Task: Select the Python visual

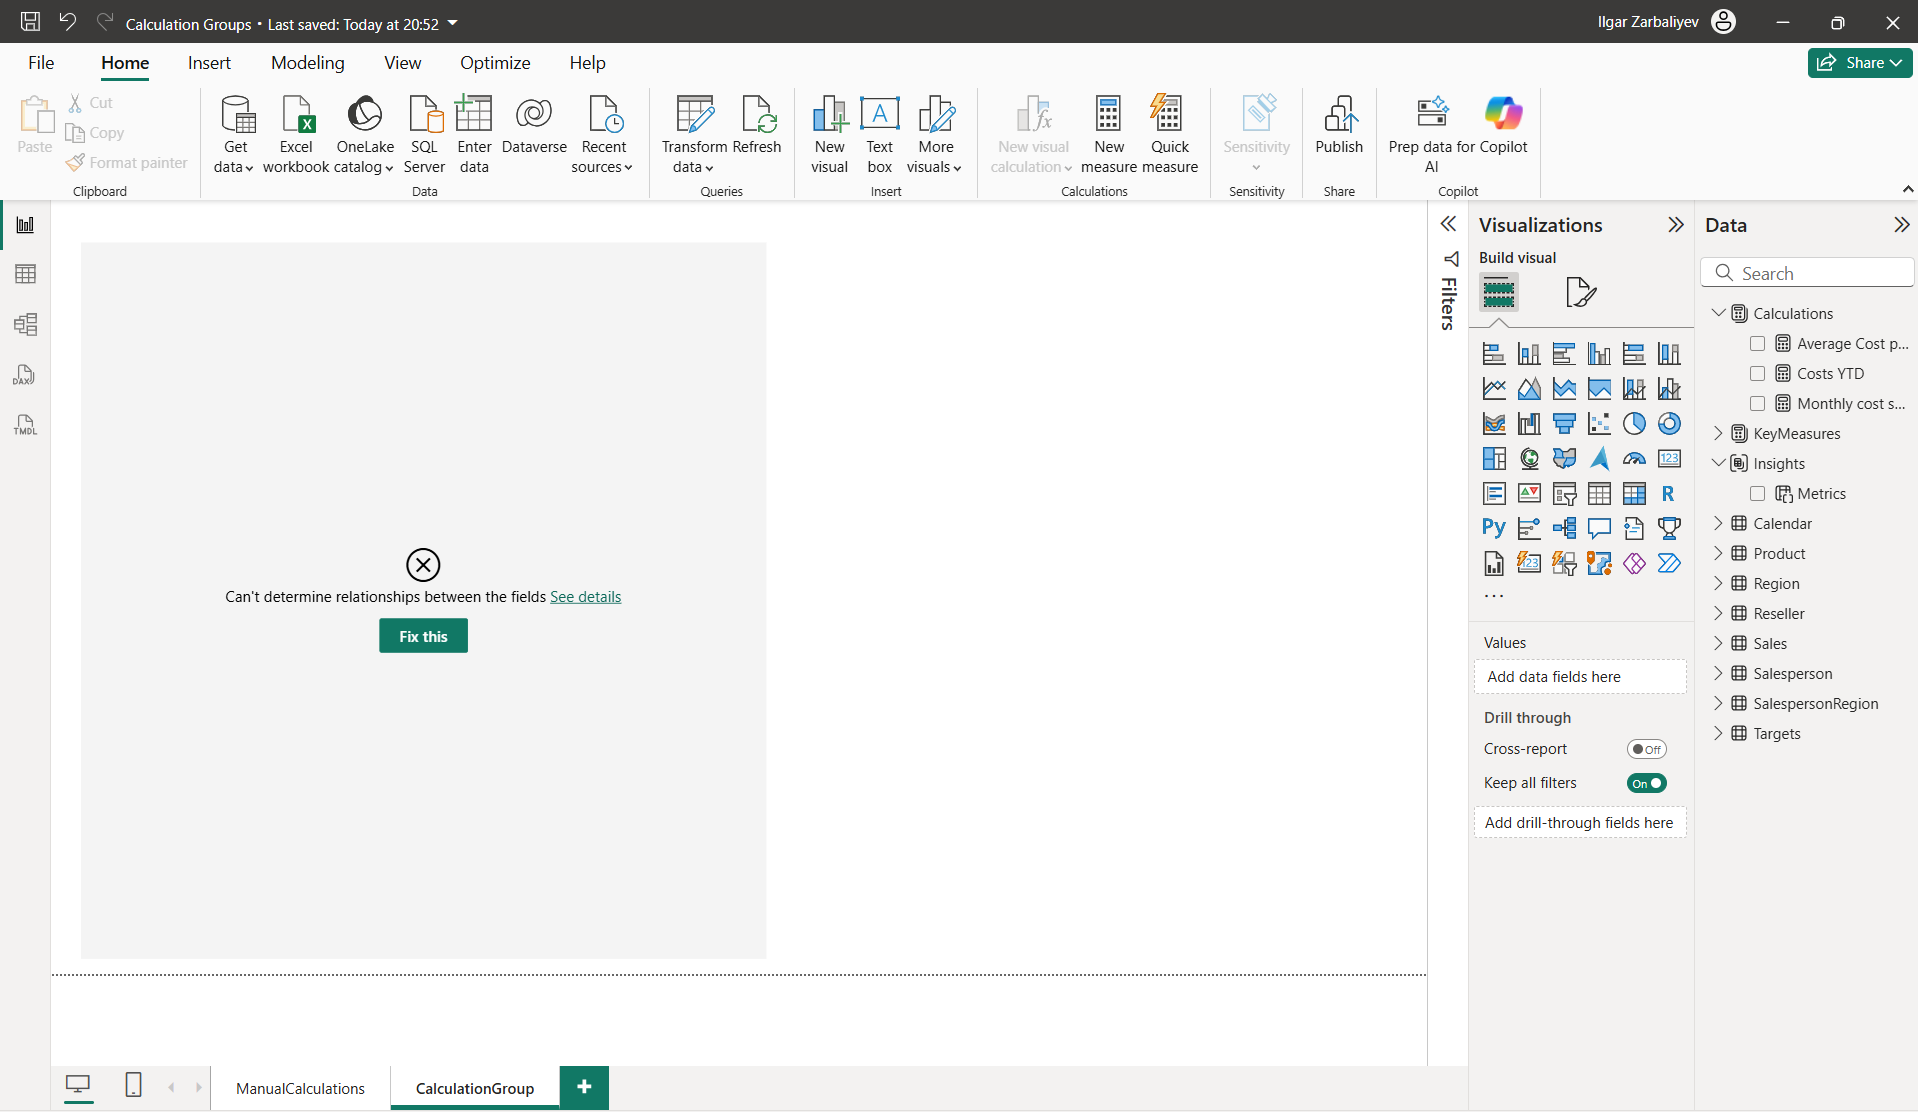Action: (1494, 528)
